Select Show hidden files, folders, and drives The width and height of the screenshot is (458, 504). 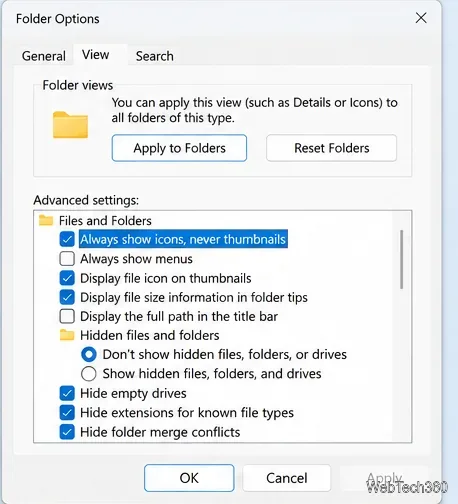[x=89, y=374]
